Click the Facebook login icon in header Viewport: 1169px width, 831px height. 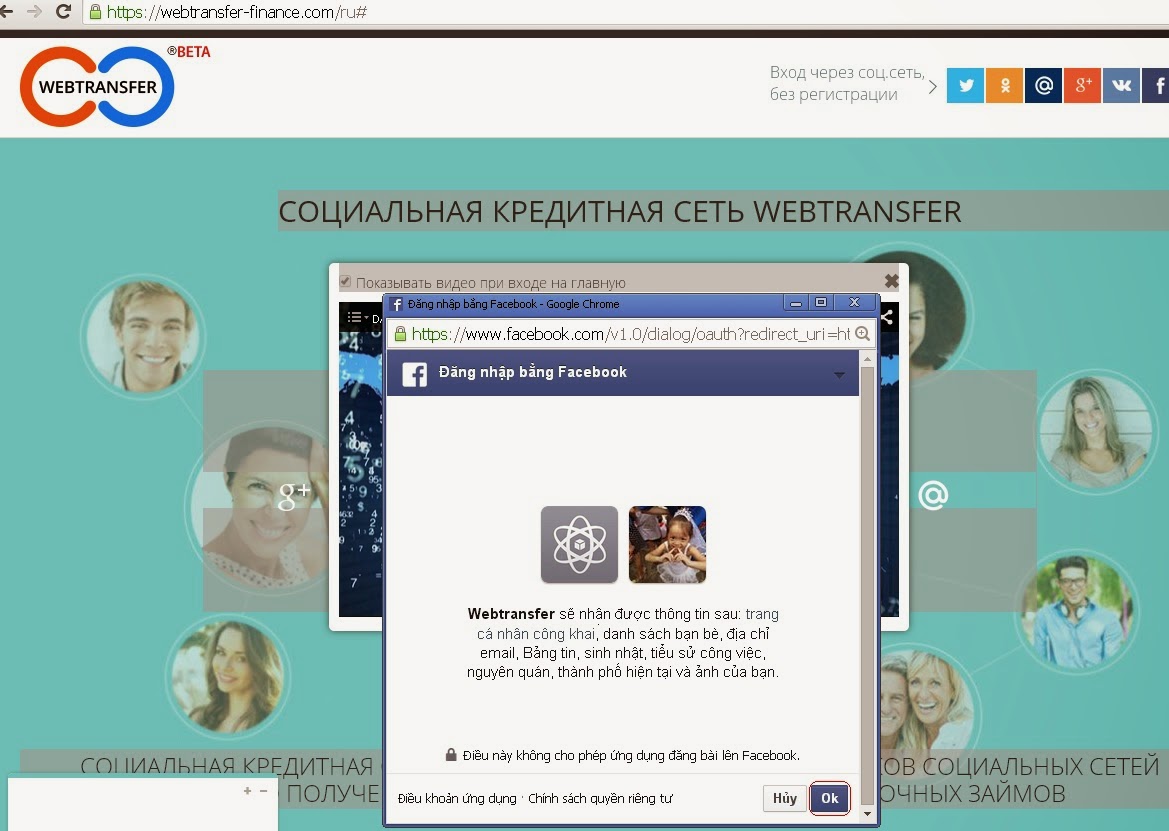[1156, 85]
